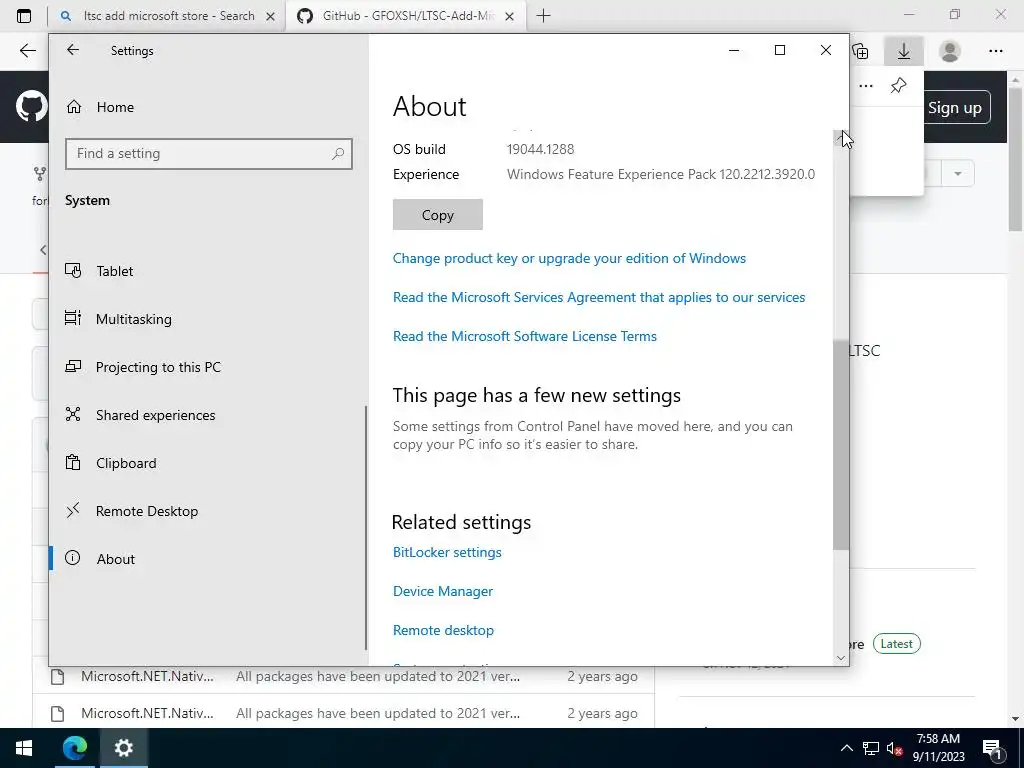The image size is (1024, 768).
Task: Switch to the GitHub GFOXSH tab
Action: coord(406,16)
